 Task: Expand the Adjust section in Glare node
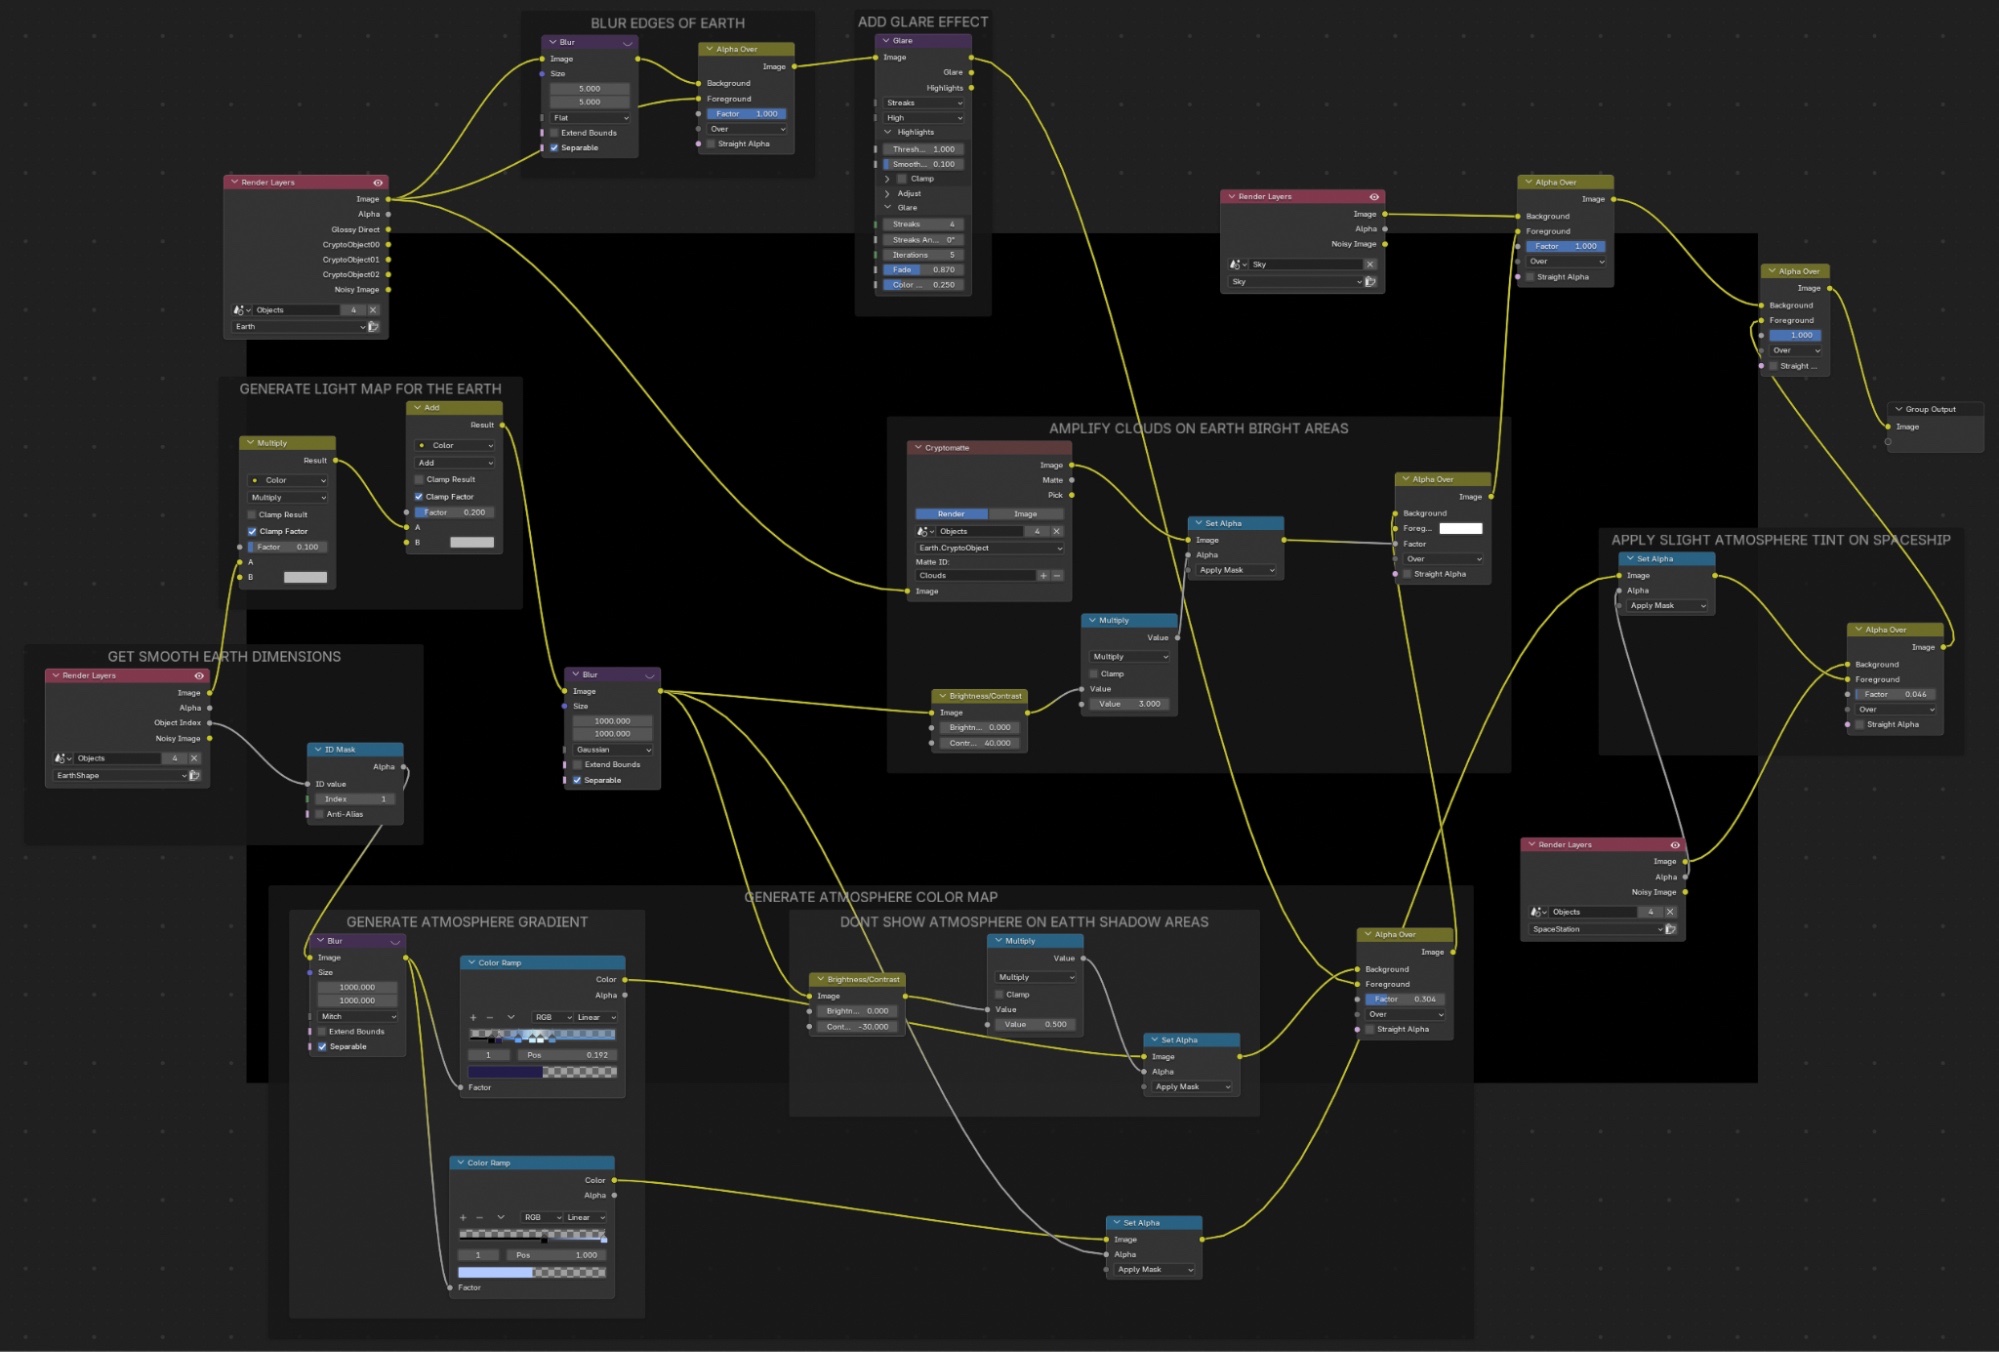908,193
